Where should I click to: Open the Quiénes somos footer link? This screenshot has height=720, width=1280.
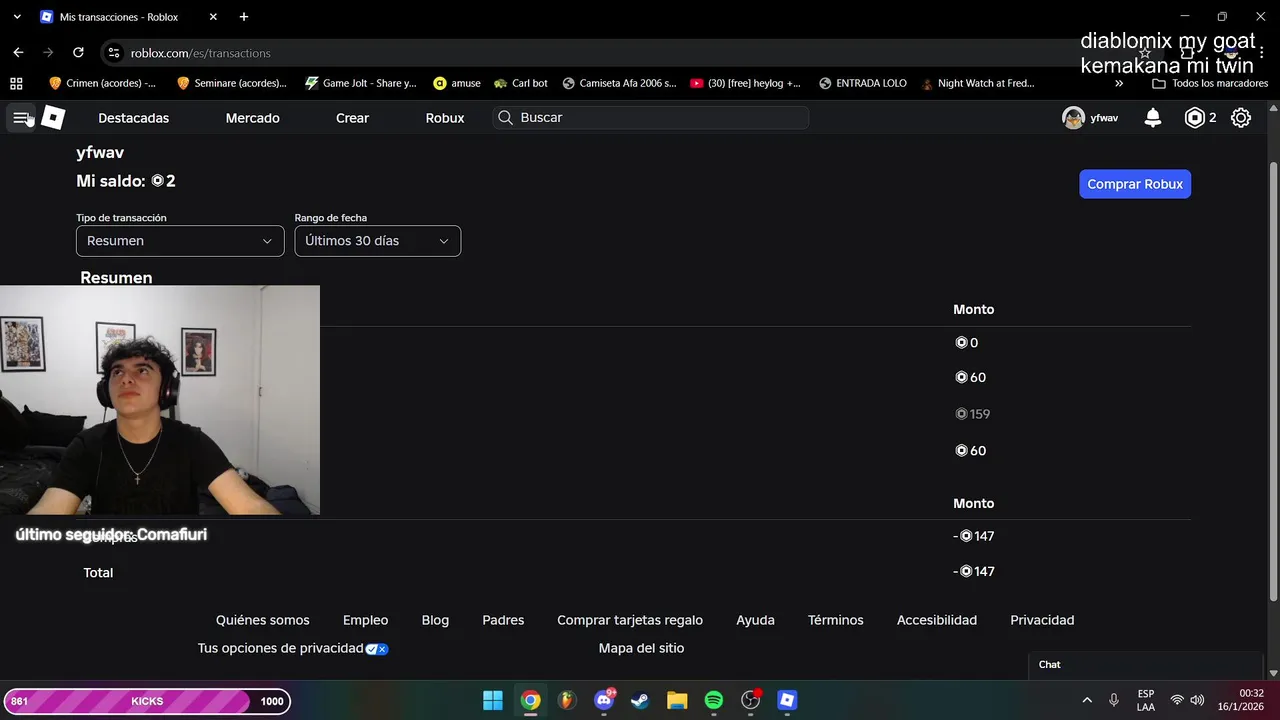coord(263,620)
